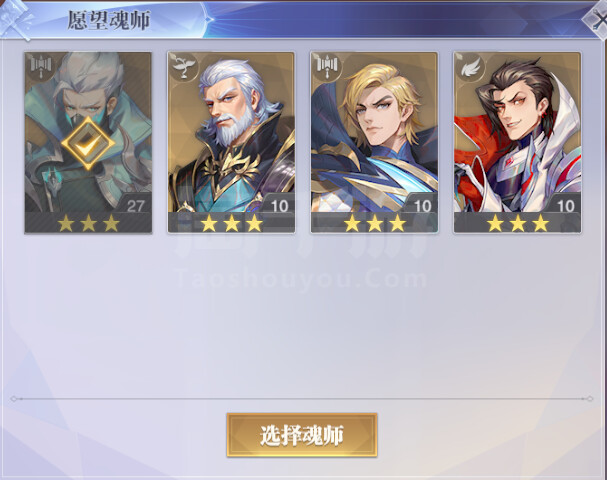Click the fortress class icon on blonde card
The image size is (607, 480).
click(327, 67)
